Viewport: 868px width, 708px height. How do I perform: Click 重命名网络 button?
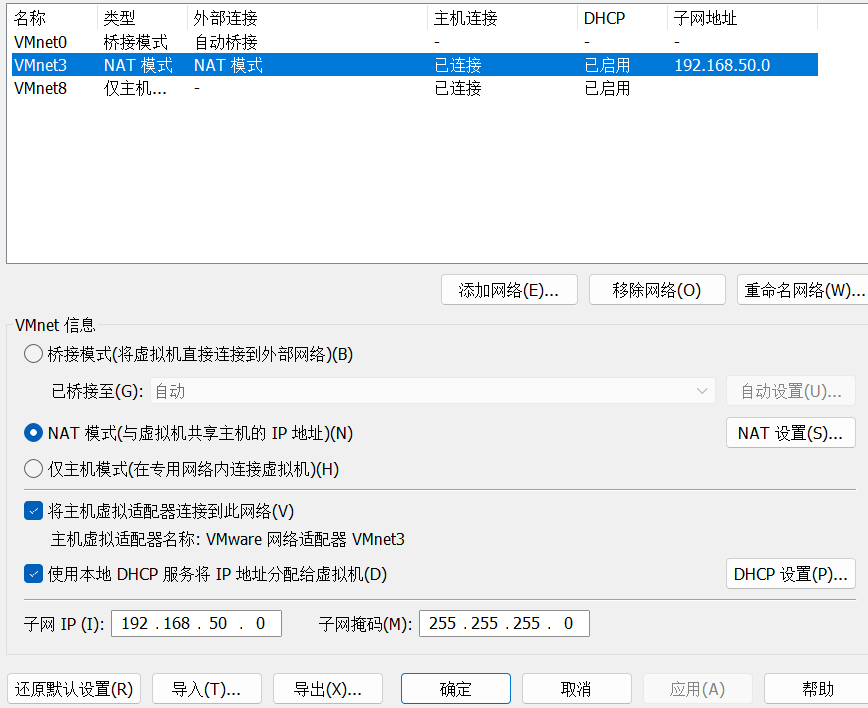tap(802, 290)
